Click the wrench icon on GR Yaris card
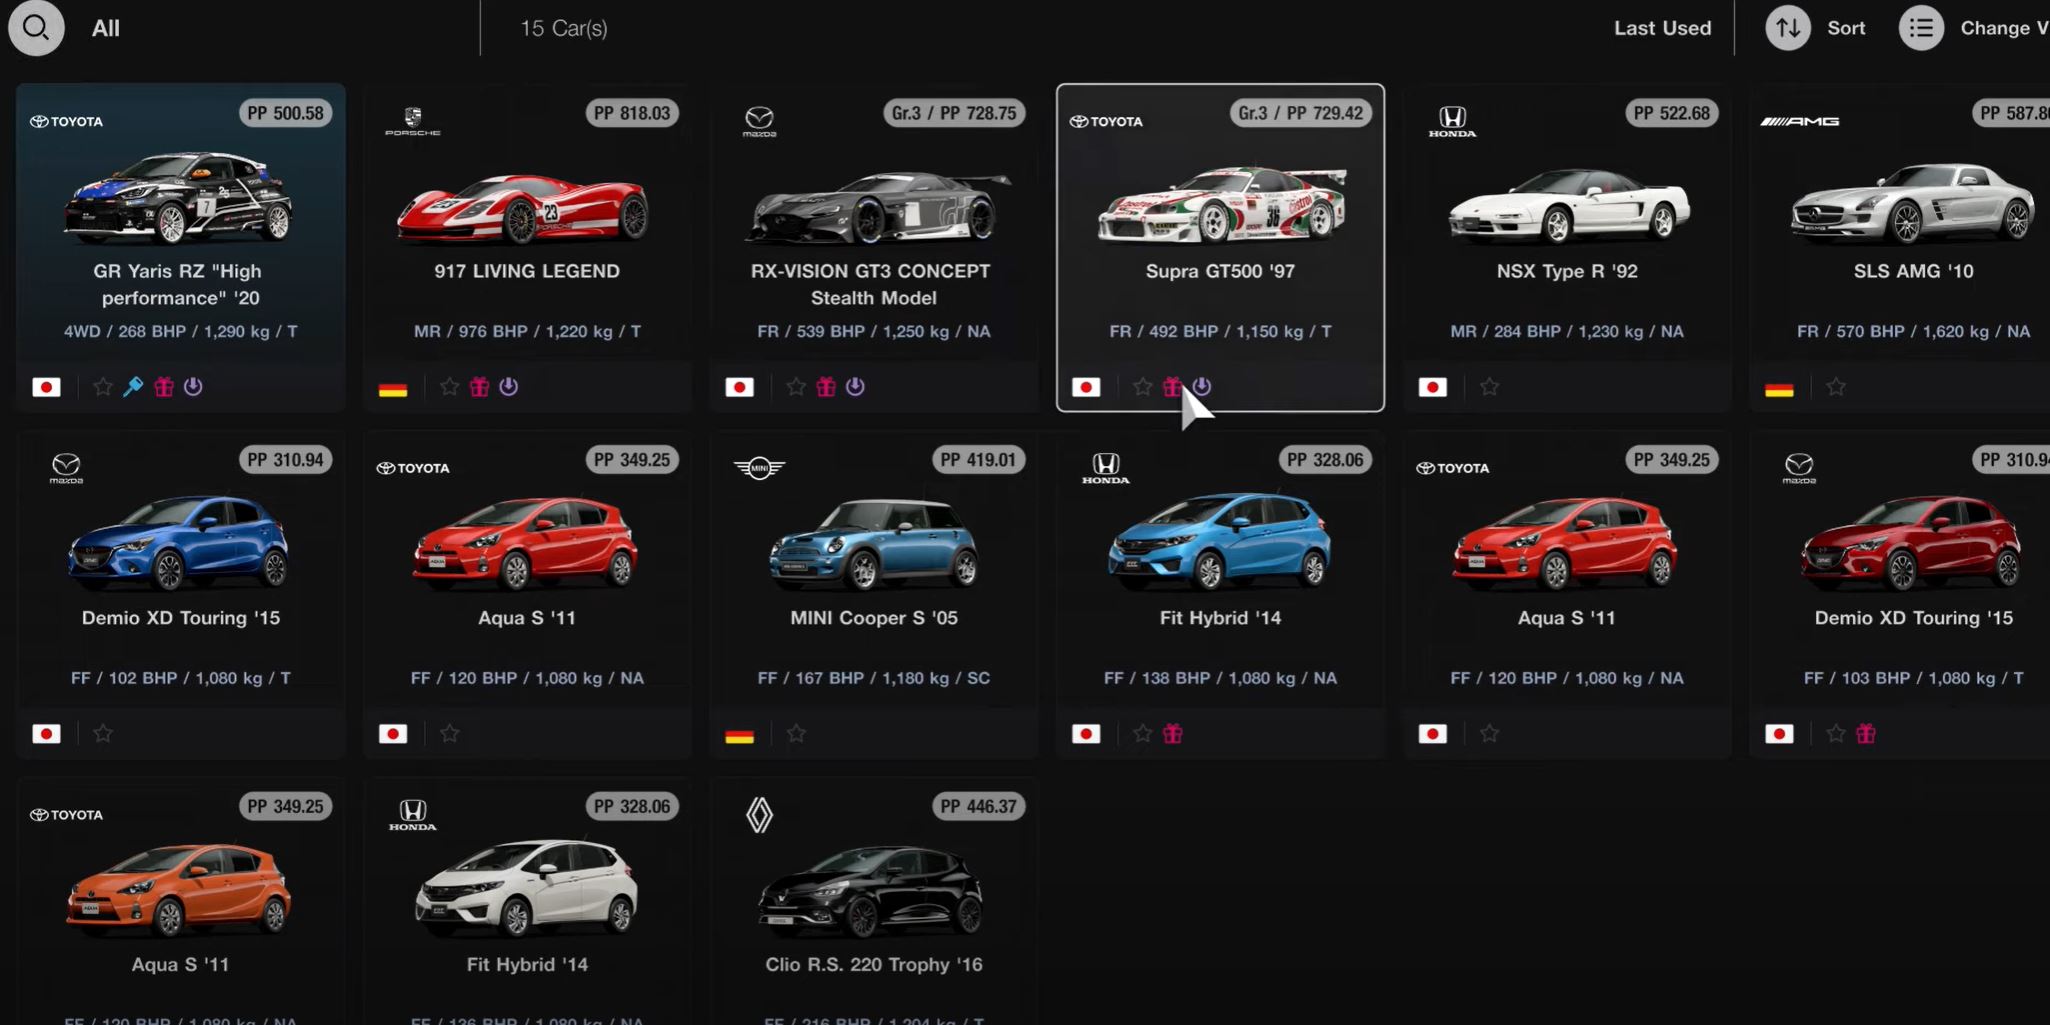The image size is (2050, 1025). pos(133,387)
